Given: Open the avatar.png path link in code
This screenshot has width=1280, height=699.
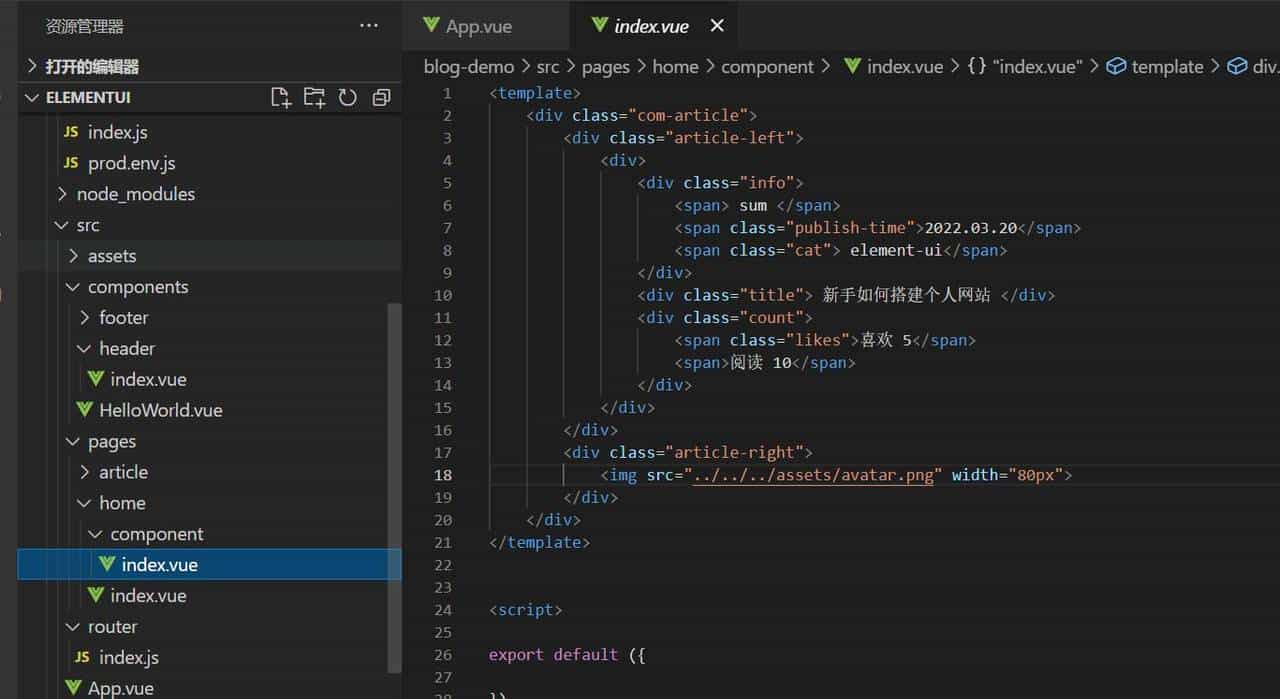Looking at the screenshot, I should click(x=813, y=475).
